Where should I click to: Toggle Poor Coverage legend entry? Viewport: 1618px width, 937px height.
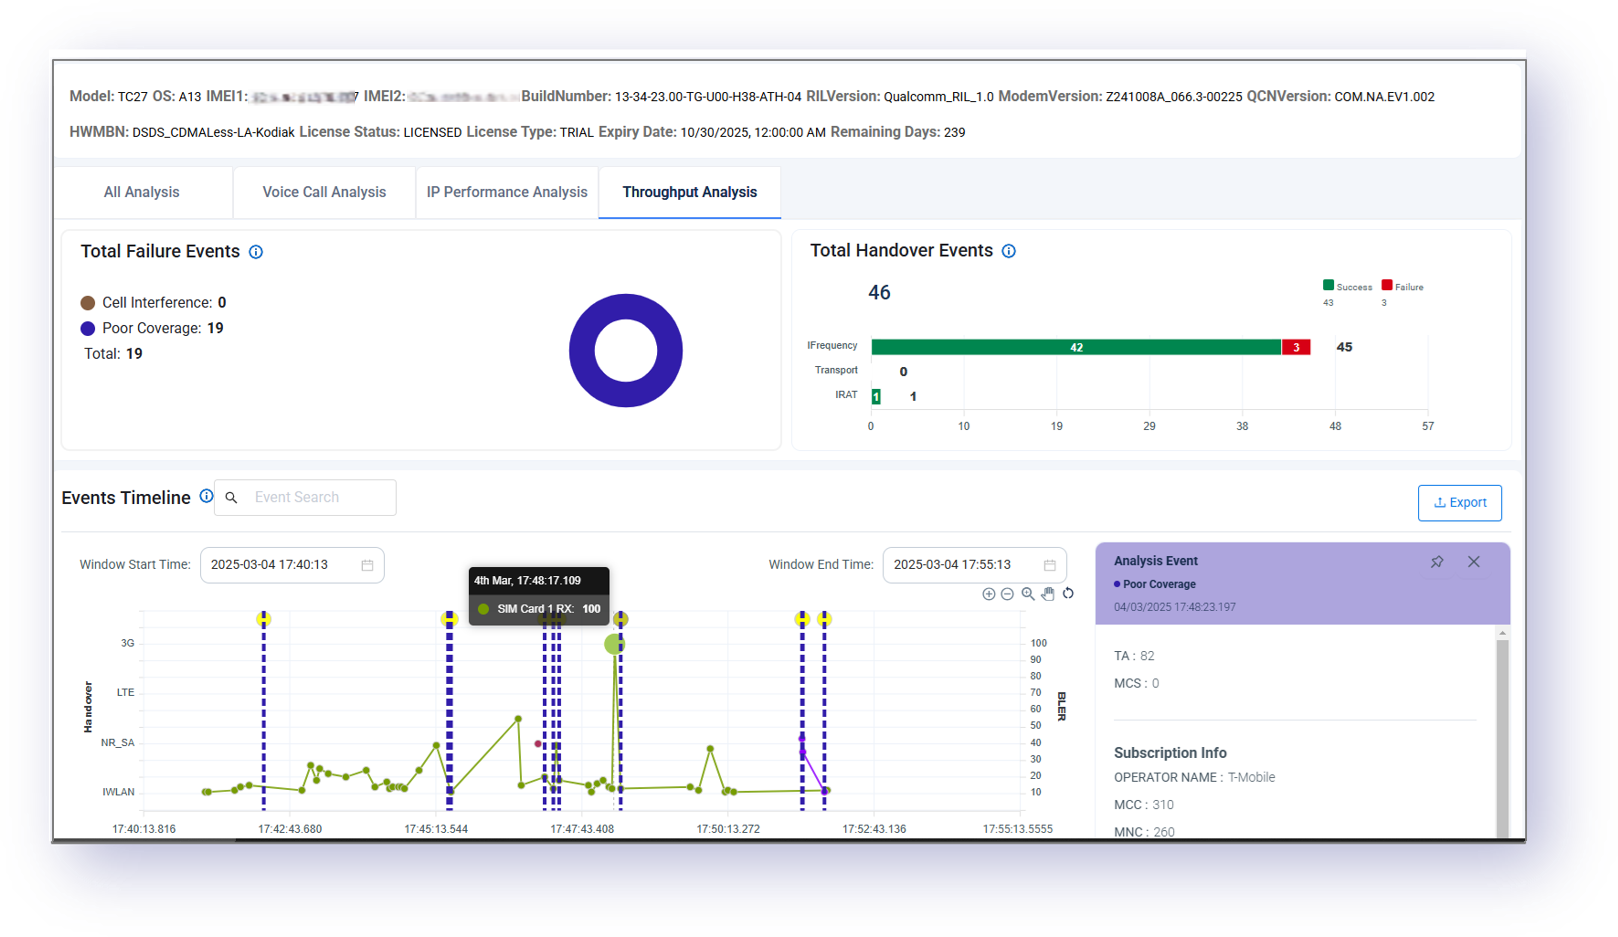click(x=150, y=329)
